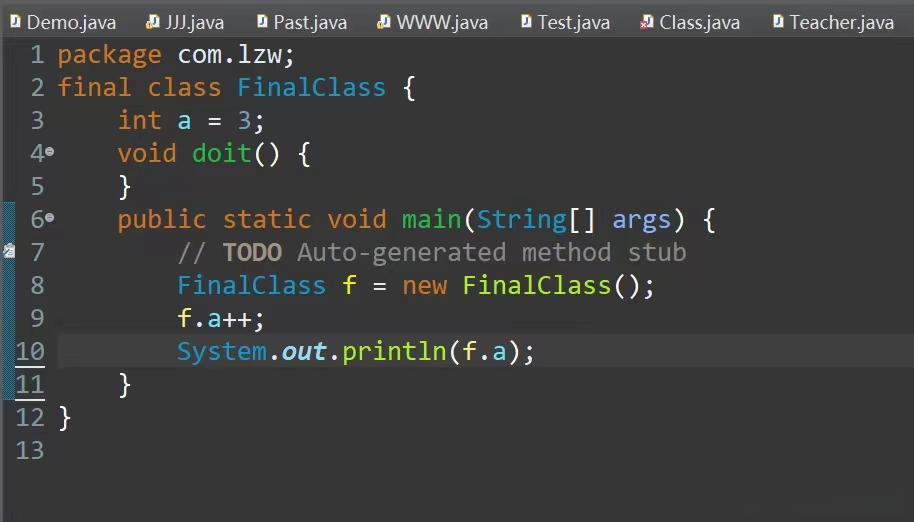Click the 'doit' method name
914x522 pixels.
coord(222,154)
